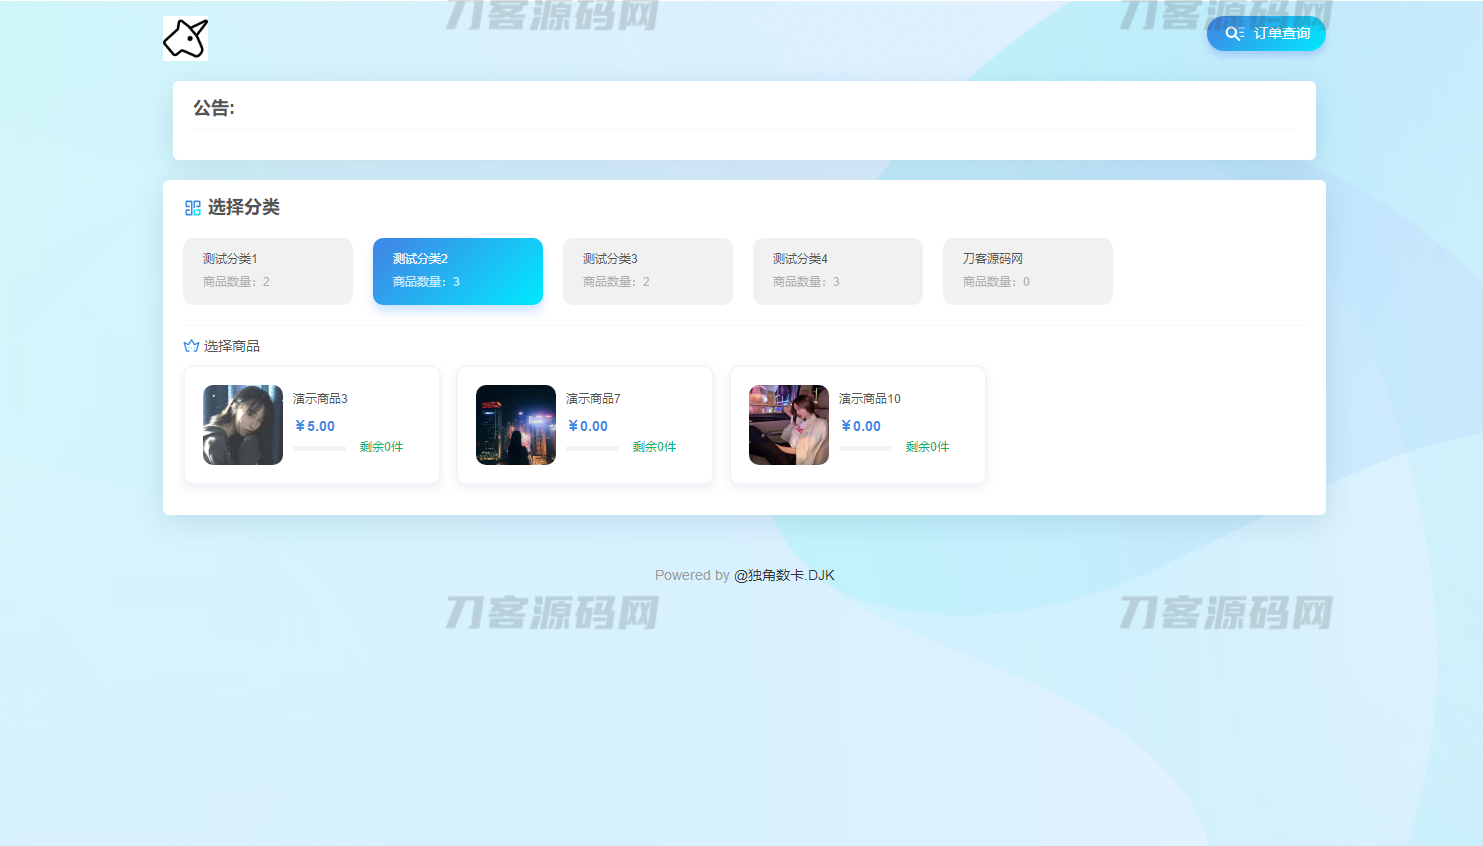Click the 演示商品10 product thumbnail
This screenshot has width=1483, height=846.
(x=788, y=424)
